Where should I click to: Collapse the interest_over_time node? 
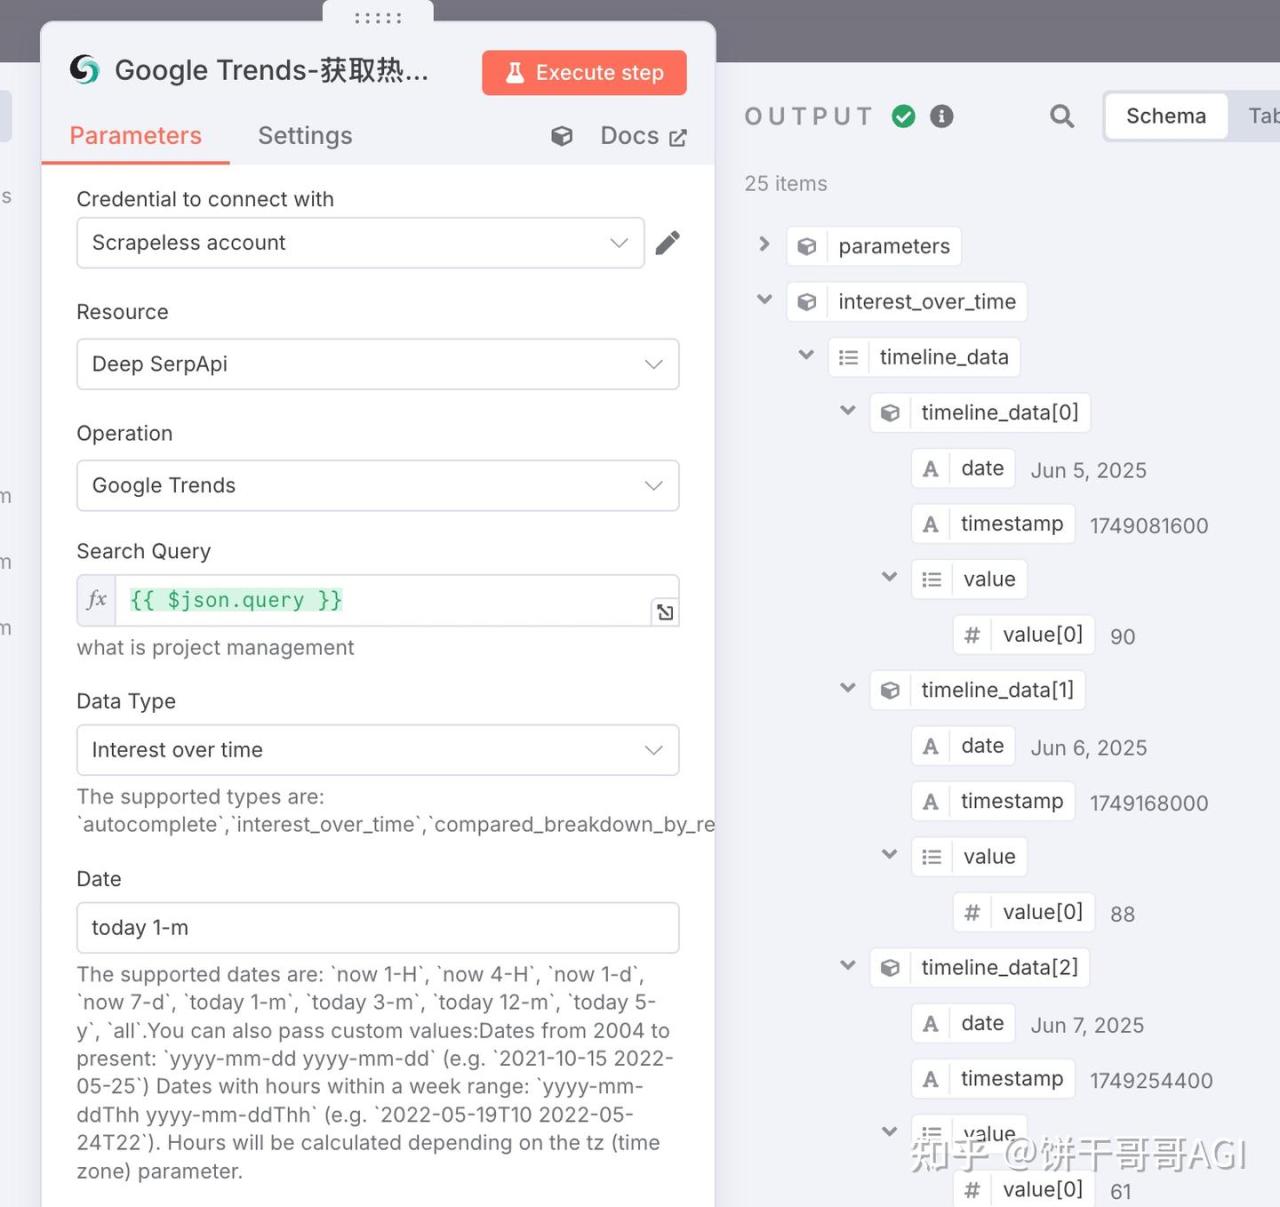(x=765, y=299)
